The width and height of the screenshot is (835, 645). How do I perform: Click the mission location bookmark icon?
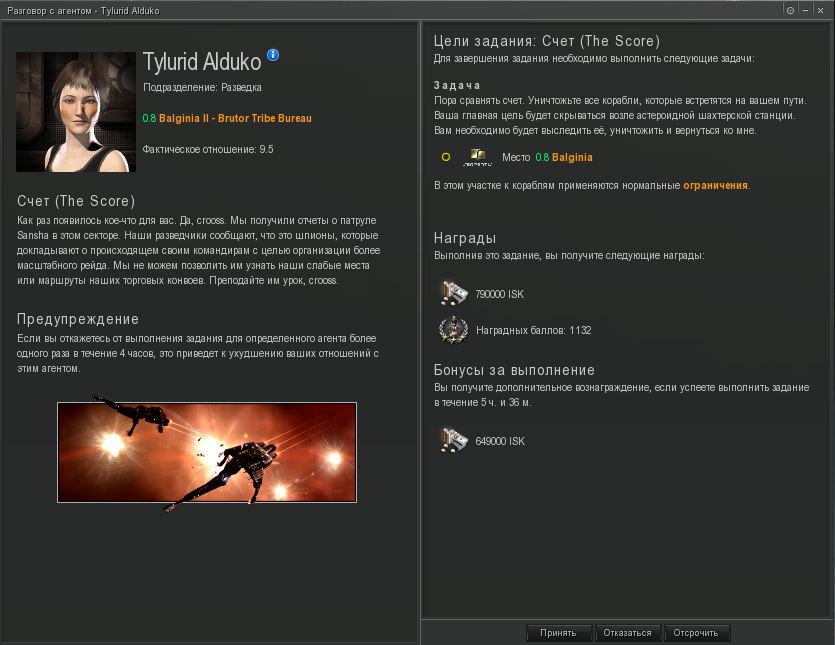pos(477,157)
